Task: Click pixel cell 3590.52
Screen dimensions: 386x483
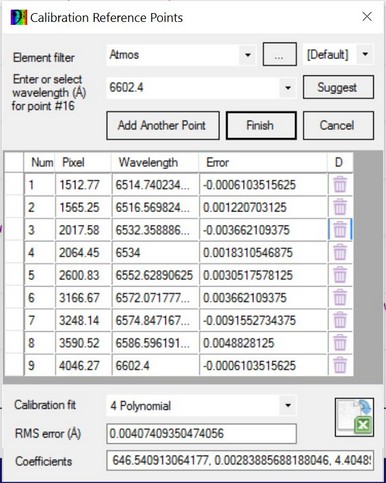Action: [83, 343]
